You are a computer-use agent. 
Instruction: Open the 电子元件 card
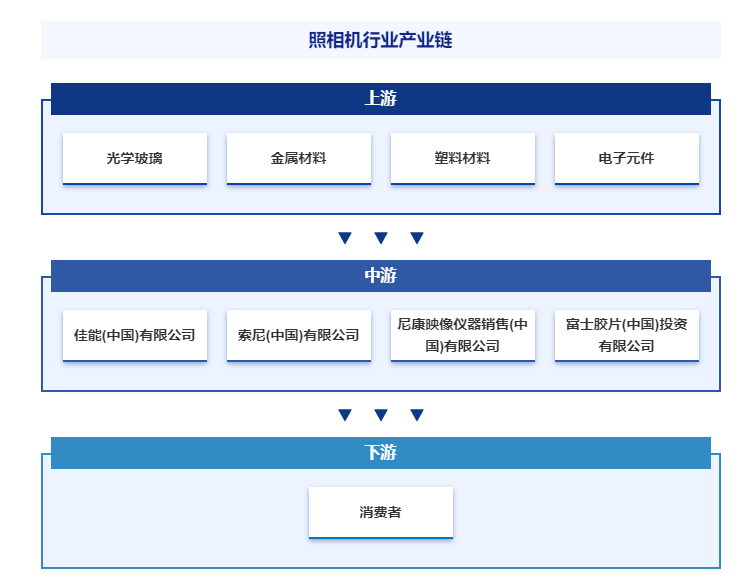click(x=627, y=159)
